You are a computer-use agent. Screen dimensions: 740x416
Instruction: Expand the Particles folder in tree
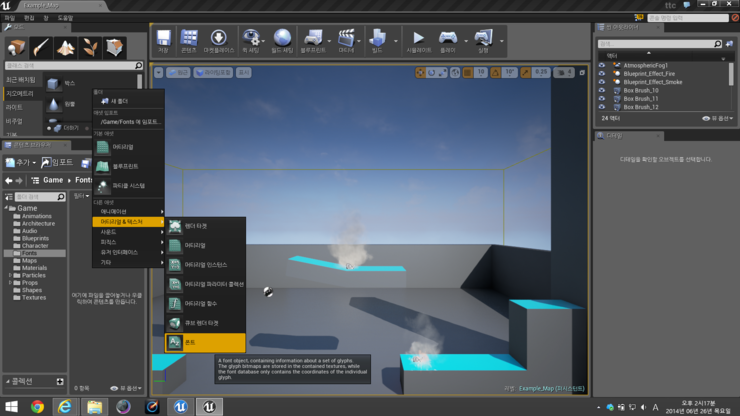(x=10, y=275)
